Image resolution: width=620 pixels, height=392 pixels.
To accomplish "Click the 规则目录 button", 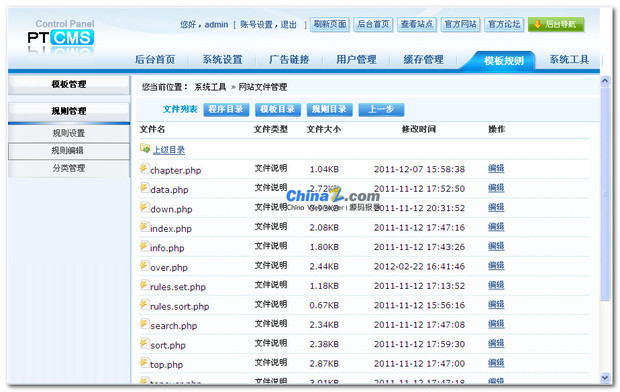I will pyautogui.click(x=329, y=110).
